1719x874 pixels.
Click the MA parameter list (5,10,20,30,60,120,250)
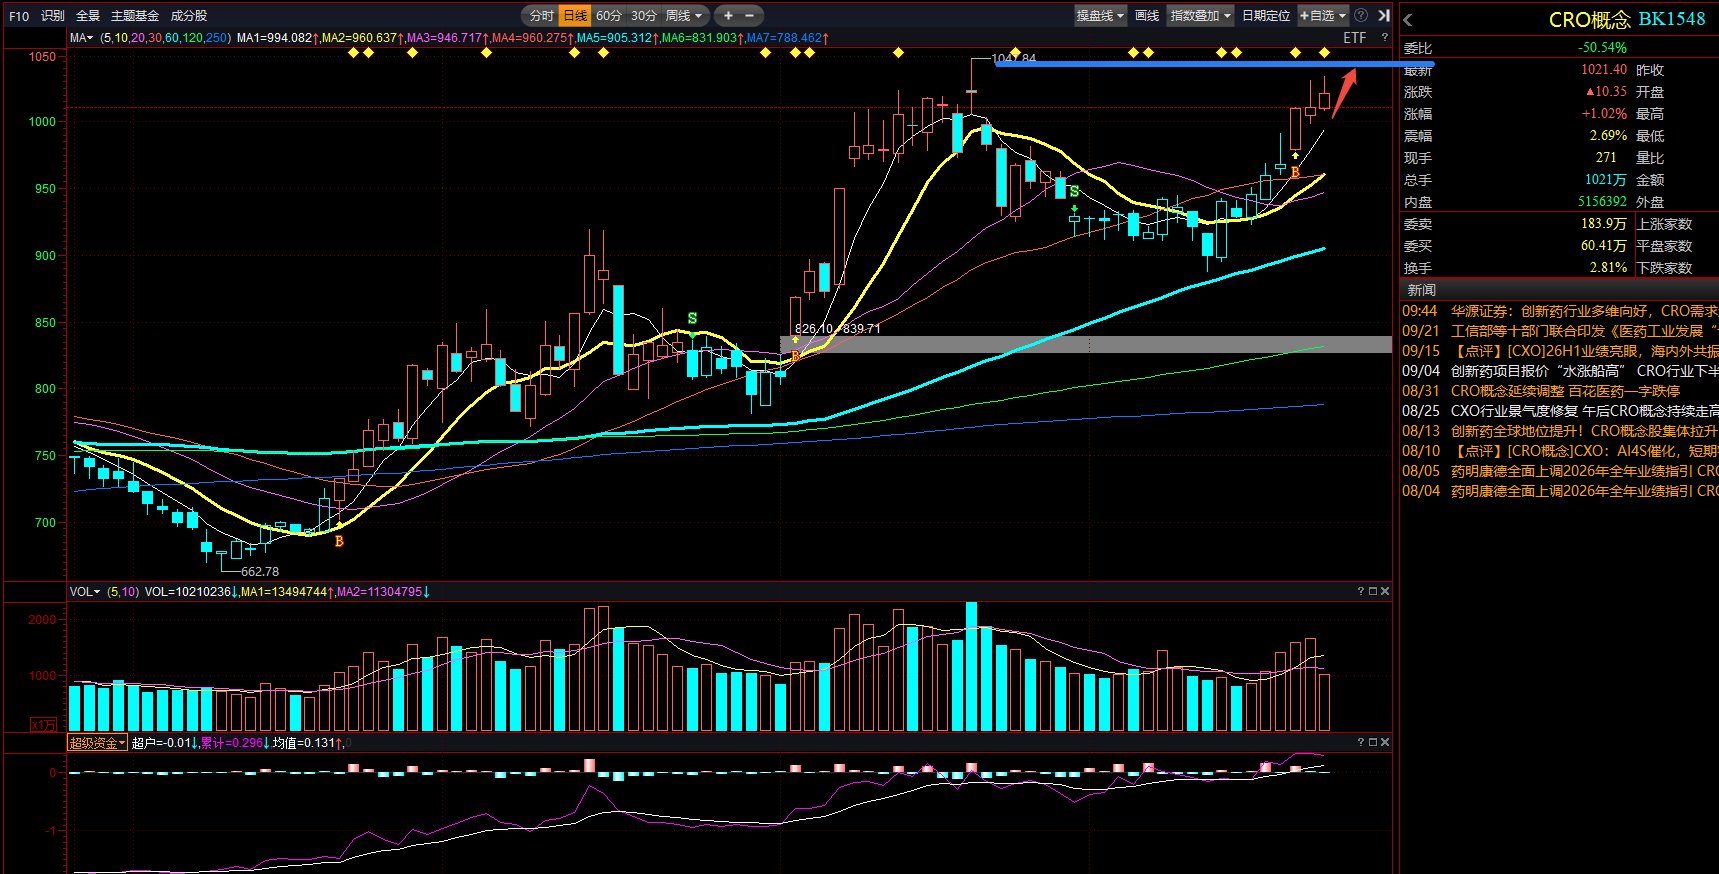tap(165, 38)
